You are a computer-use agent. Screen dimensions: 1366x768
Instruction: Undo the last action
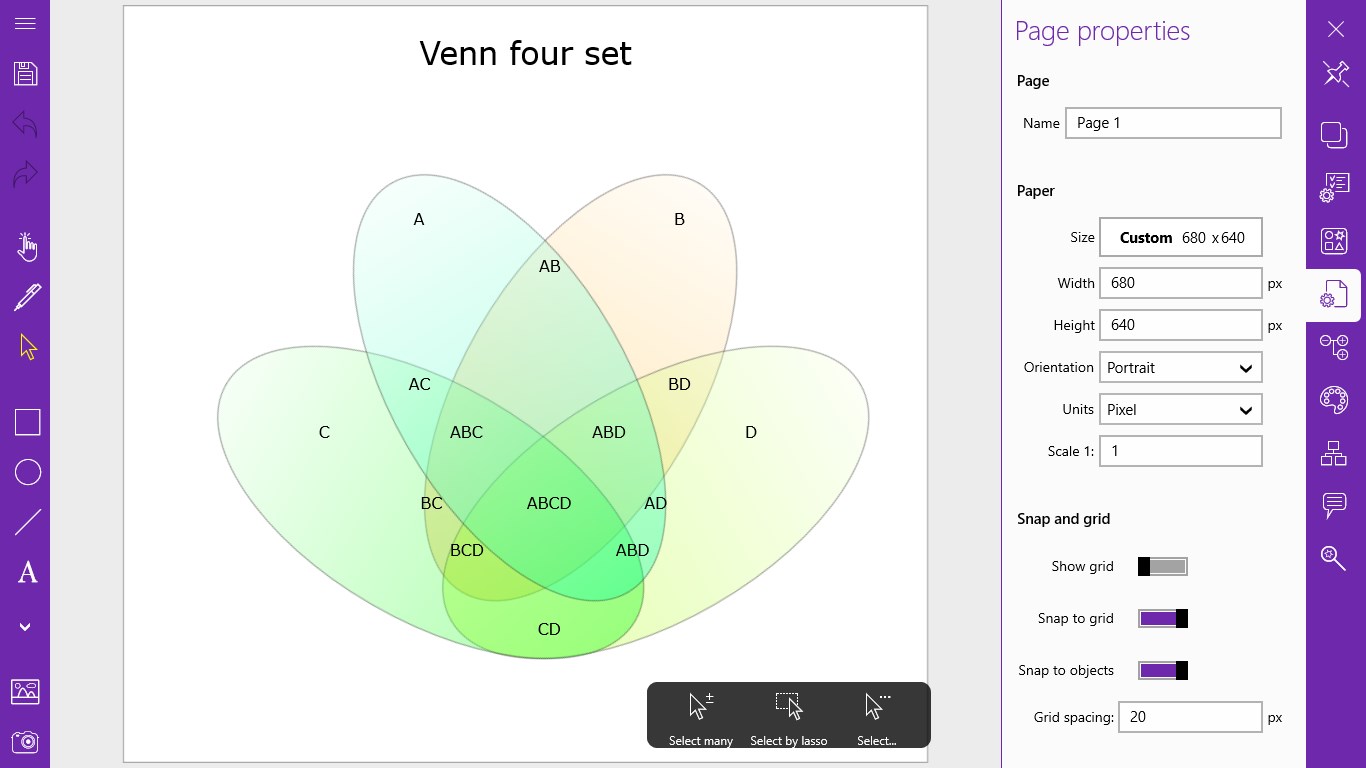click(x=27, y=123)
